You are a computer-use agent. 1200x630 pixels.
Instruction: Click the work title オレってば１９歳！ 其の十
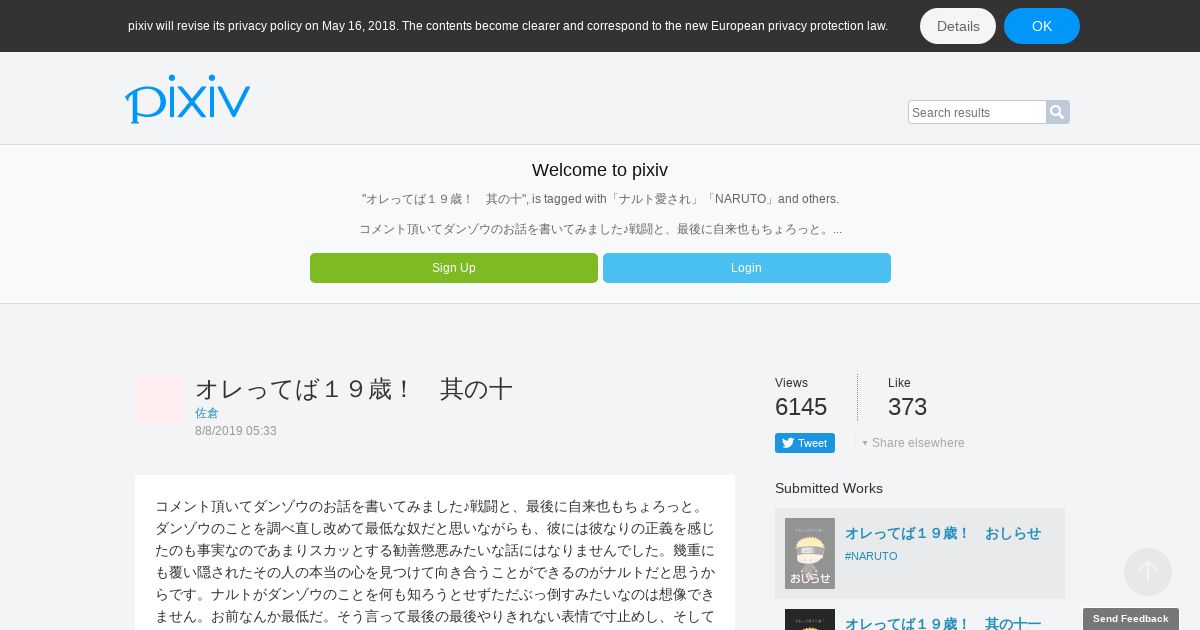click(x=354, y=389)
